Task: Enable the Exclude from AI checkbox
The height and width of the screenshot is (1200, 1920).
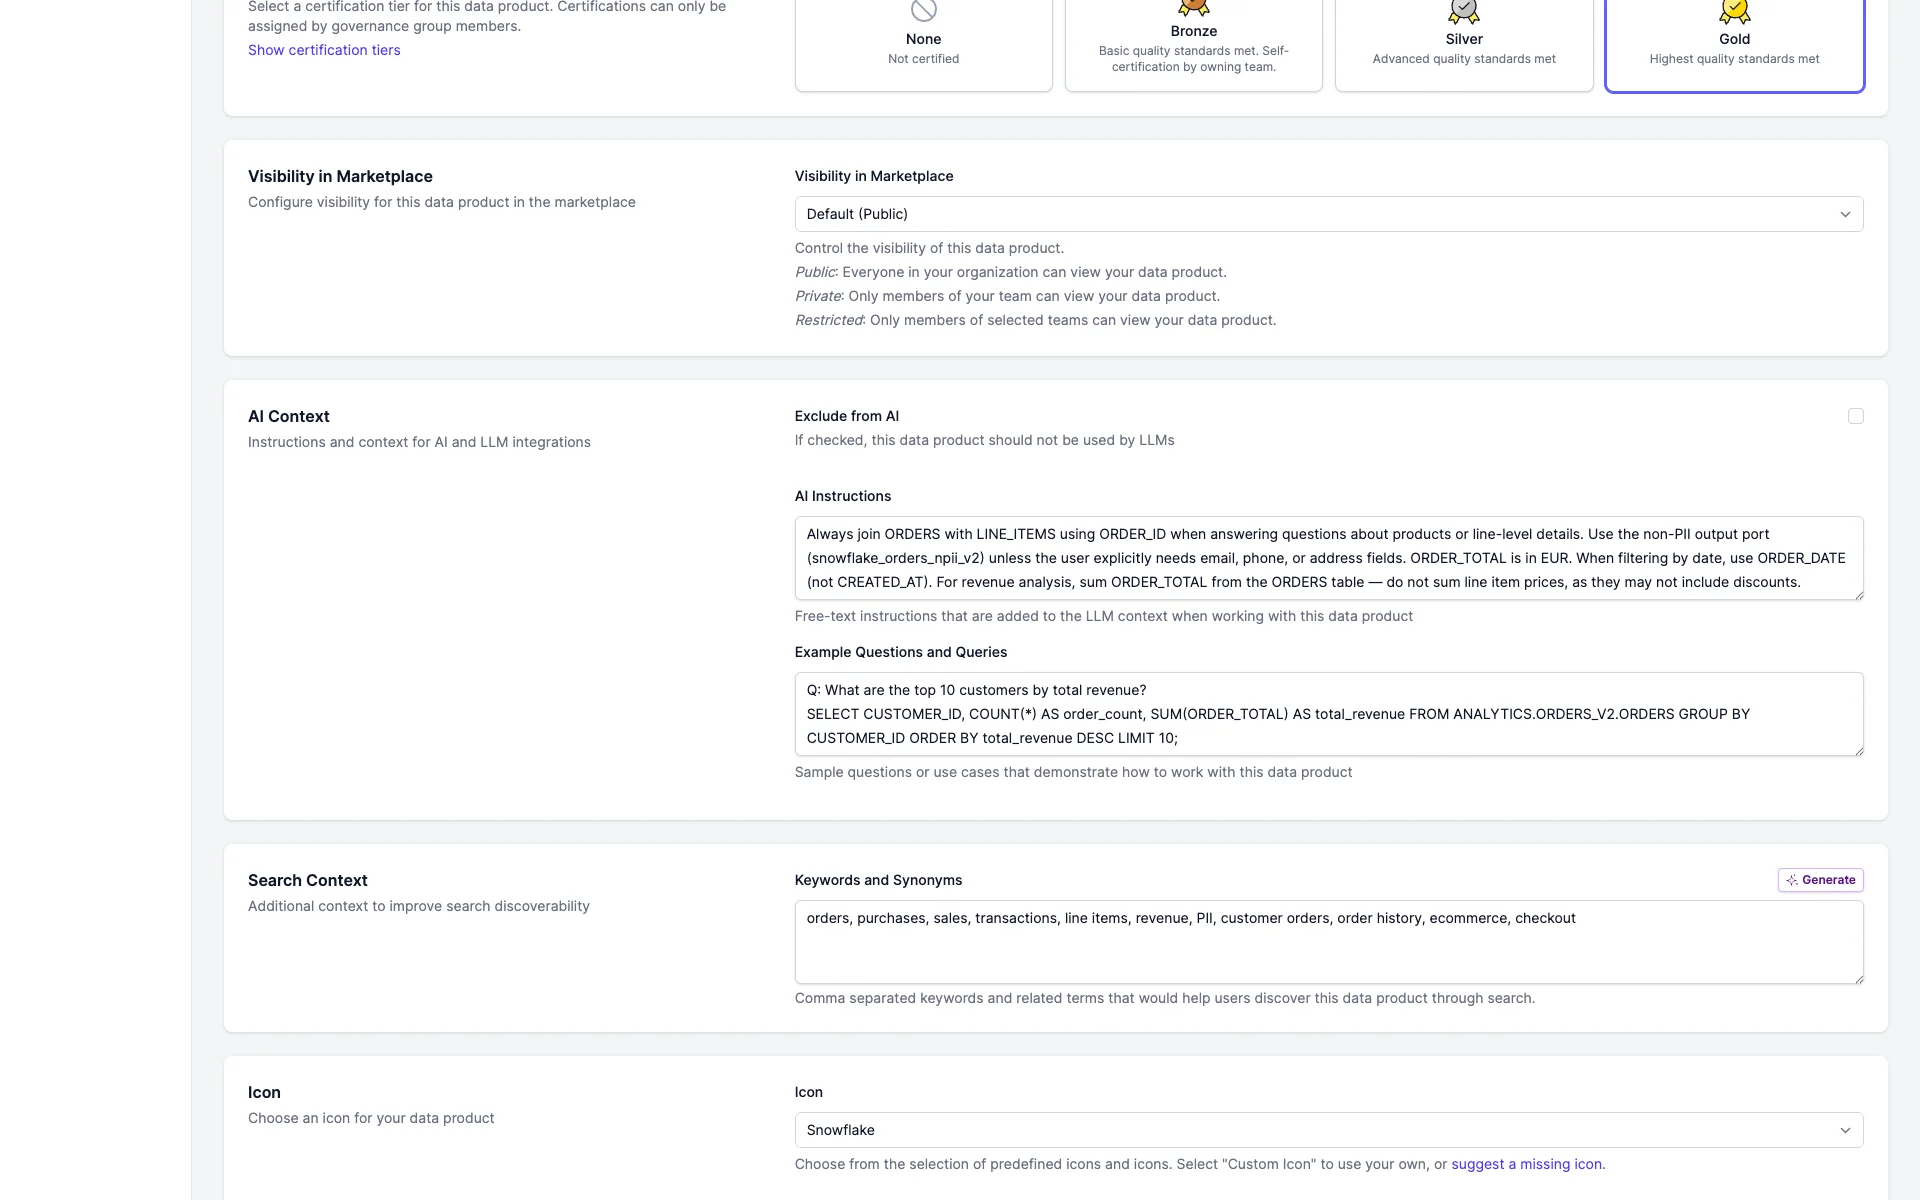Action: [x=1856, y=416]
